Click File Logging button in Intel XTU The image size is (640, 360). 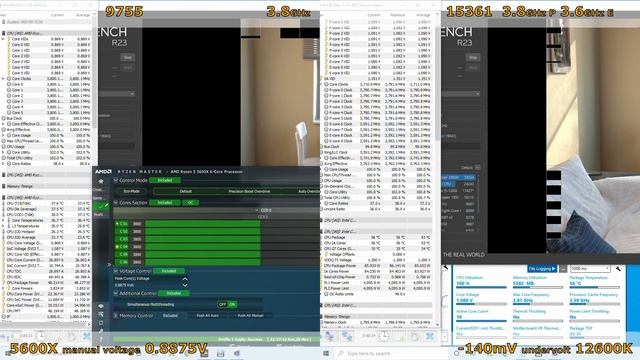542,269
